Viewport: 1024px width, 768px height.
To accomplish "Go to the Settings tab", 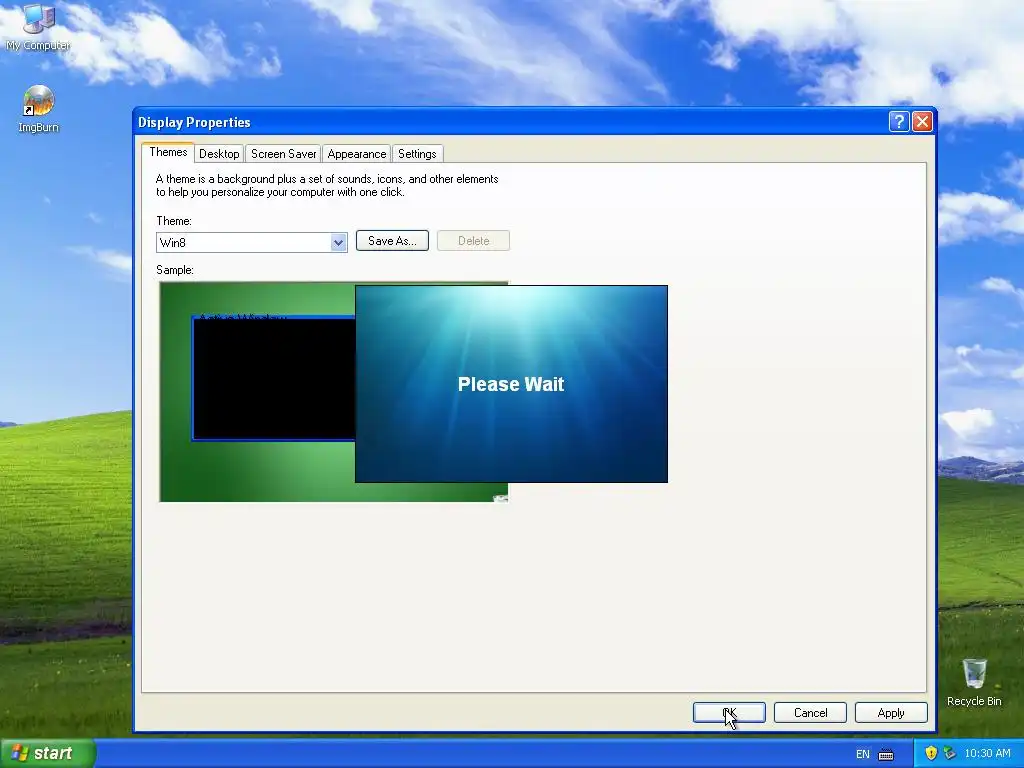I will [417, 153].
